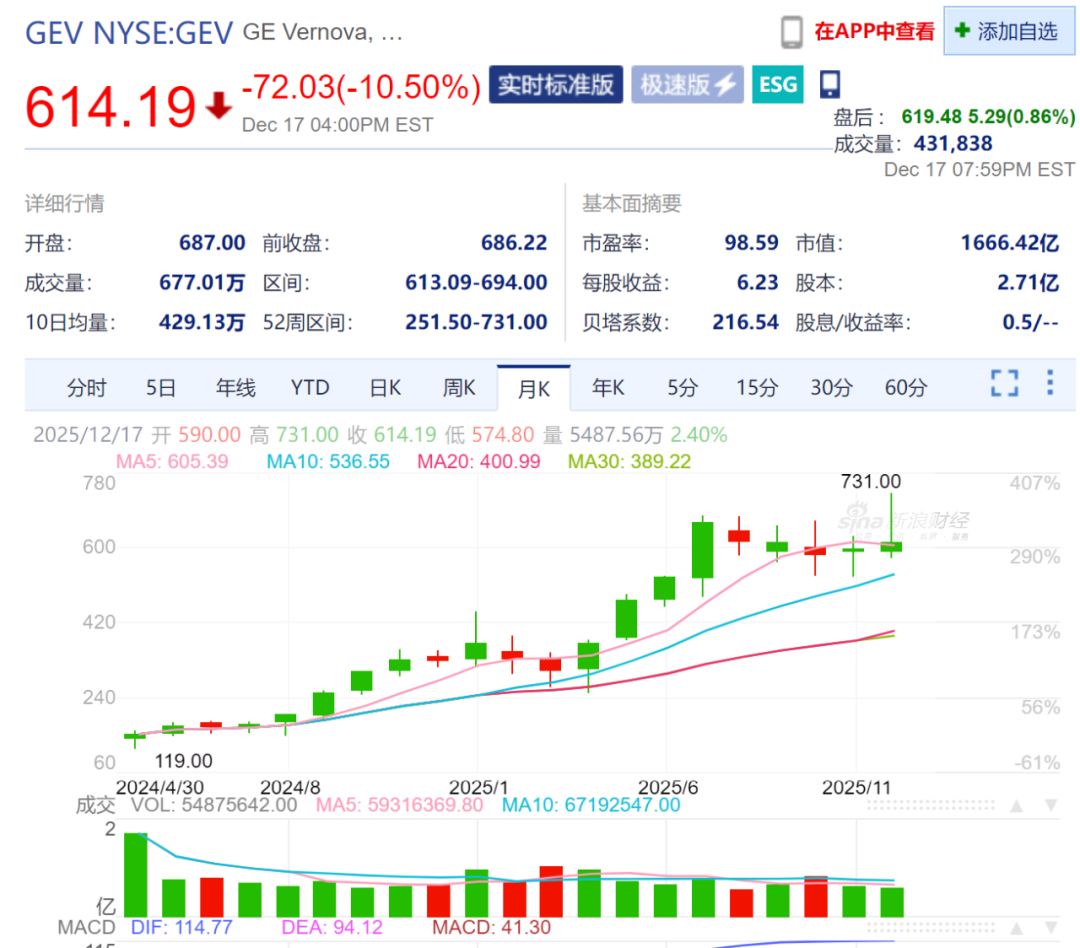1080x948 pixels.
Task: Select the 5分 chart tab
Action: tap(682, 388)
